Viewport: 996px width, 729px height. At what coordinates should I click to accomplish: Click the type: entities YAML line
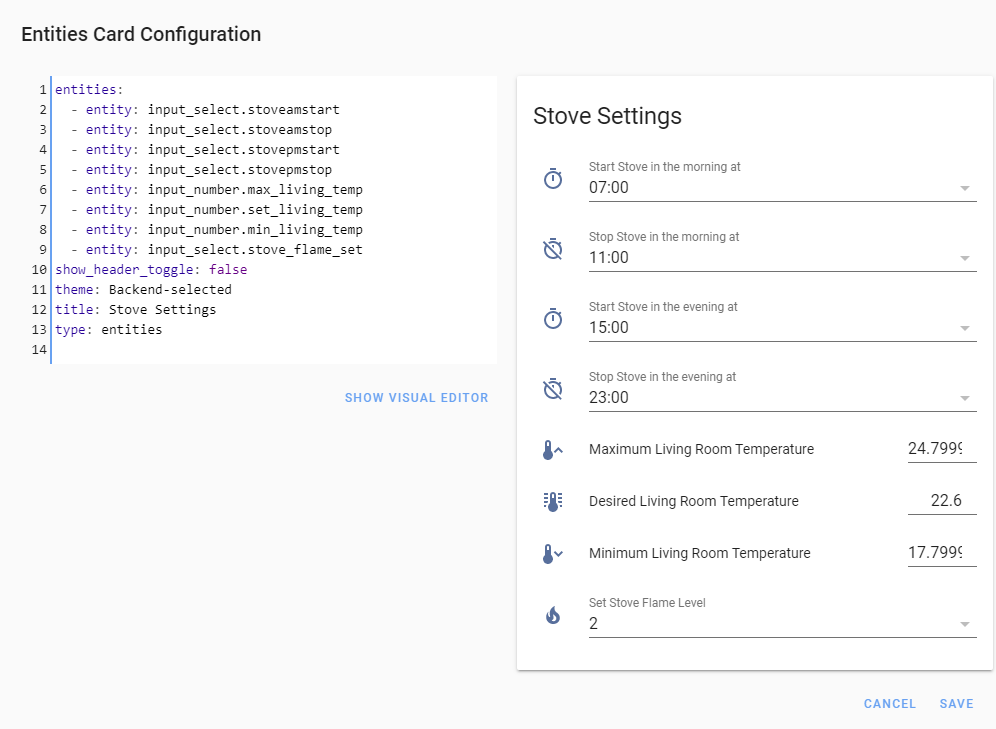109,330
